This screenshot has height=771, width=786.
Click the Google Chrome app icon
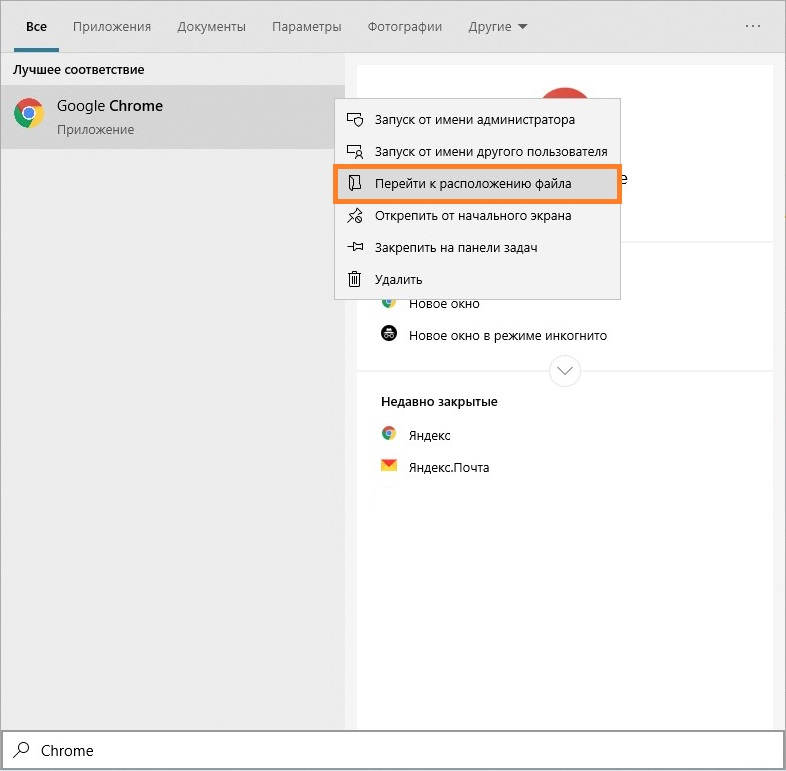tap(28, 114)
